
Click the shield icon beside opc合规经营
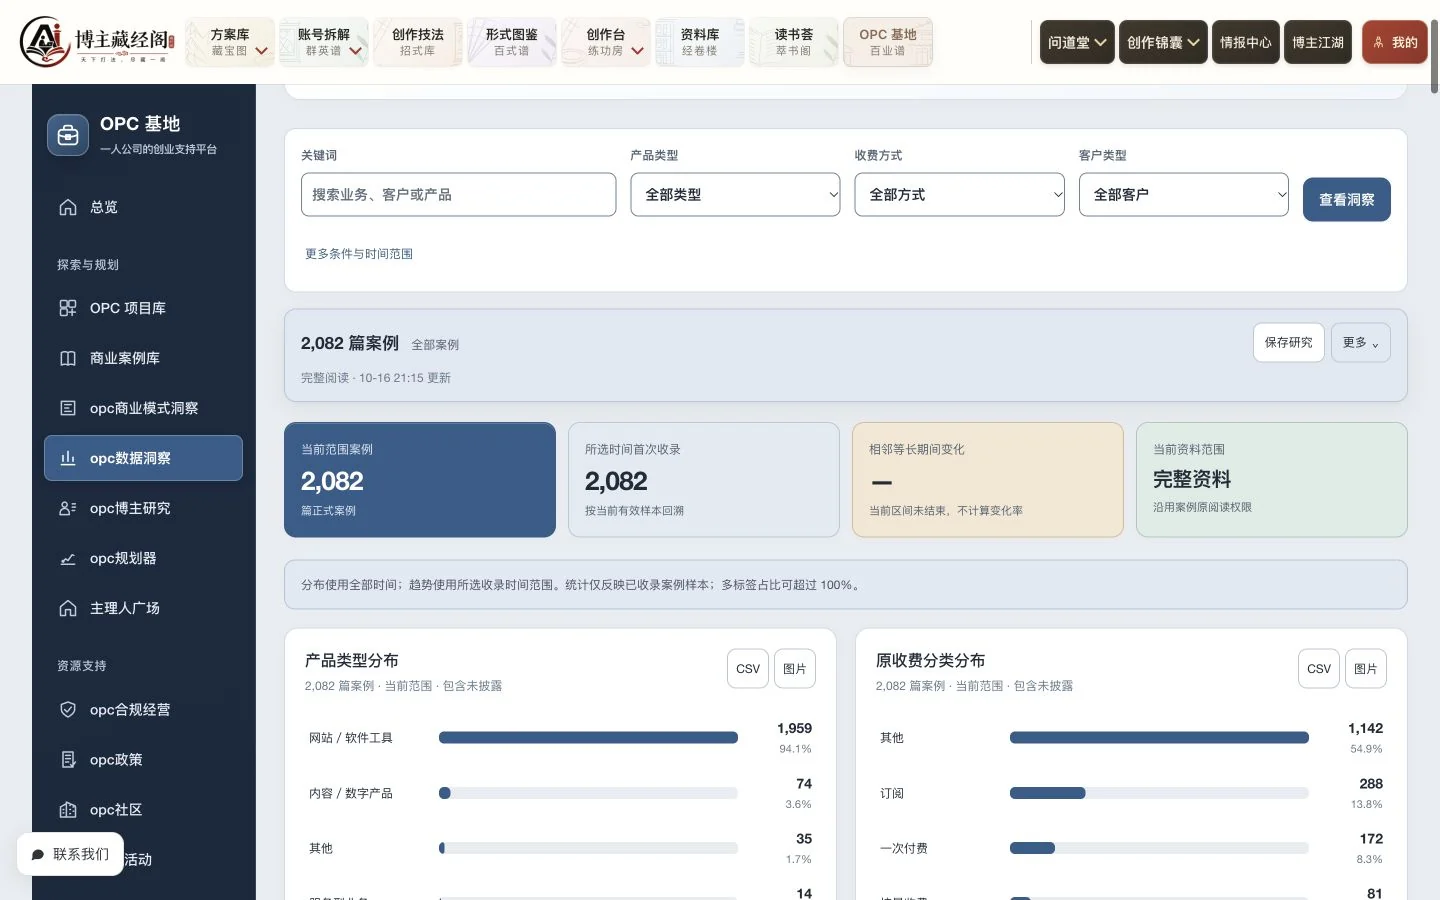(x=68, y=709)
